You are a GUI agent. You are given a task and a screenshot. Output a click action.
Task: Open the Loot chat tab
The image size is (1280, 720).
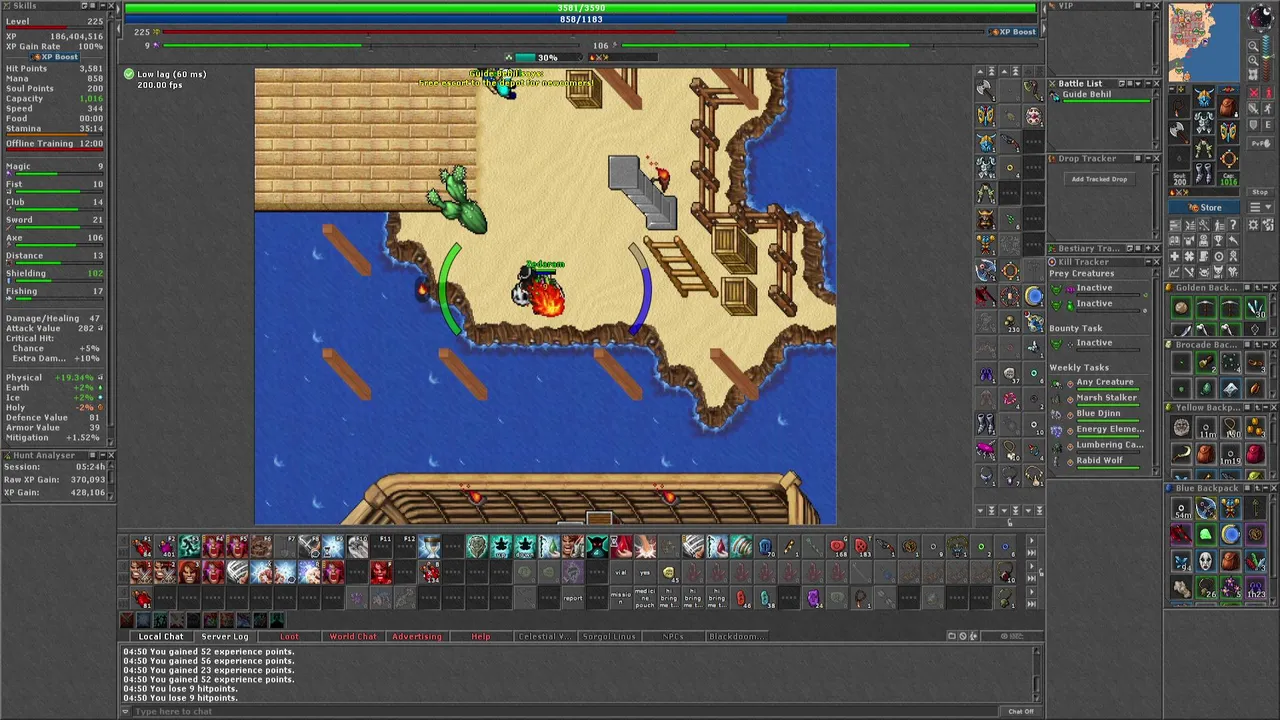point(289,637)
